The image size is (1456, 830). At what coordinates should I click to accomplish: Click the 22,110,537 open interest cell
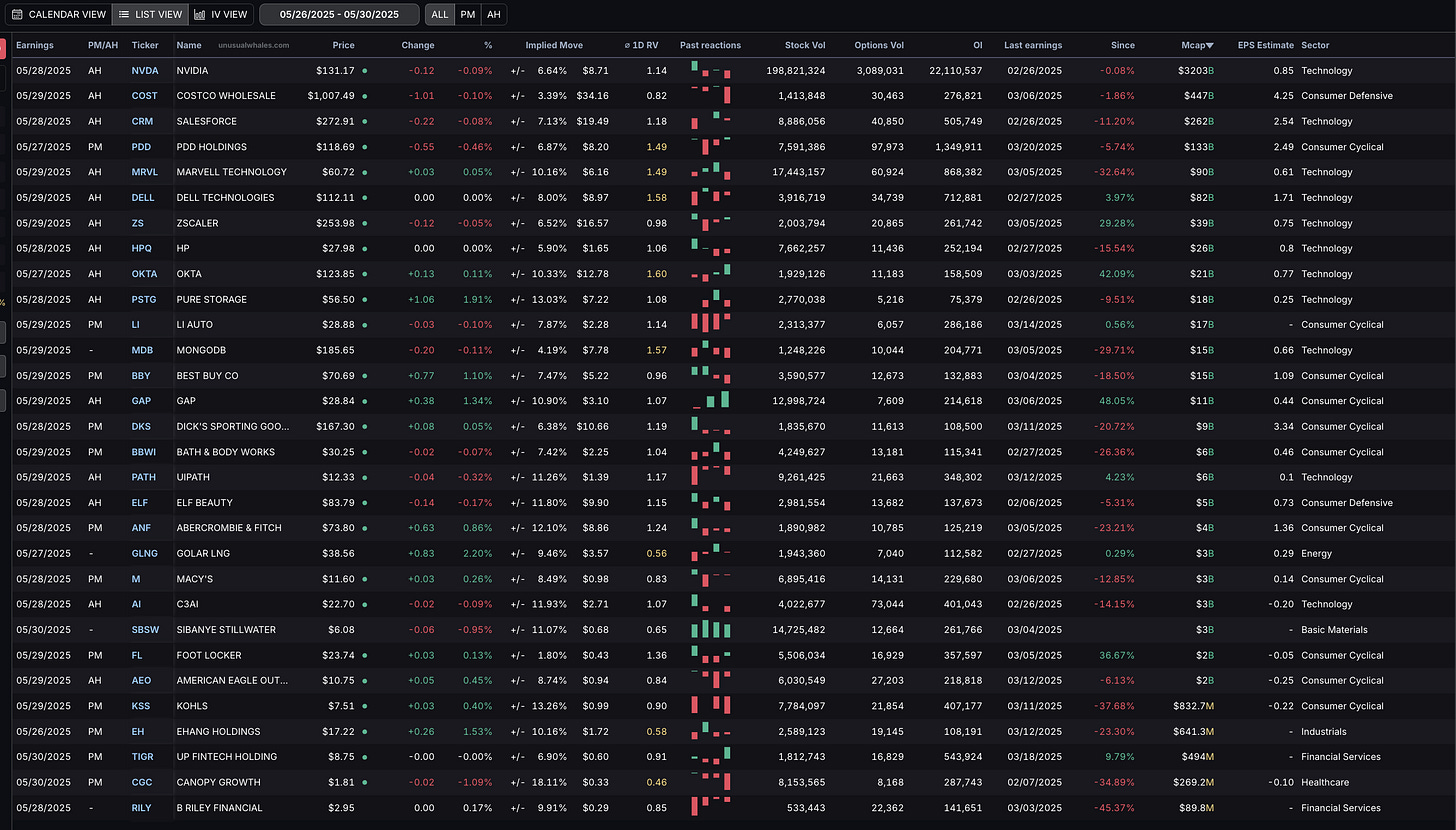click(x=955, y=71)
